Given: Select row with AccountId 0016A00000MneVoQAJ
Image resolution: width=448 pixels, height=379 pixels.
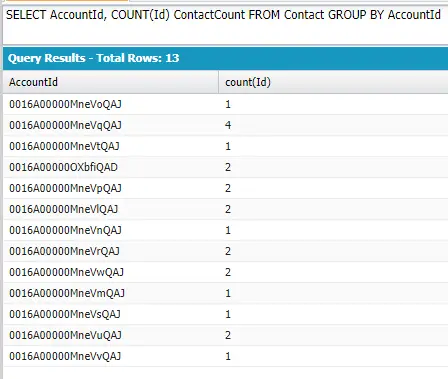Looking at the screenshot, I should (225, 104).
